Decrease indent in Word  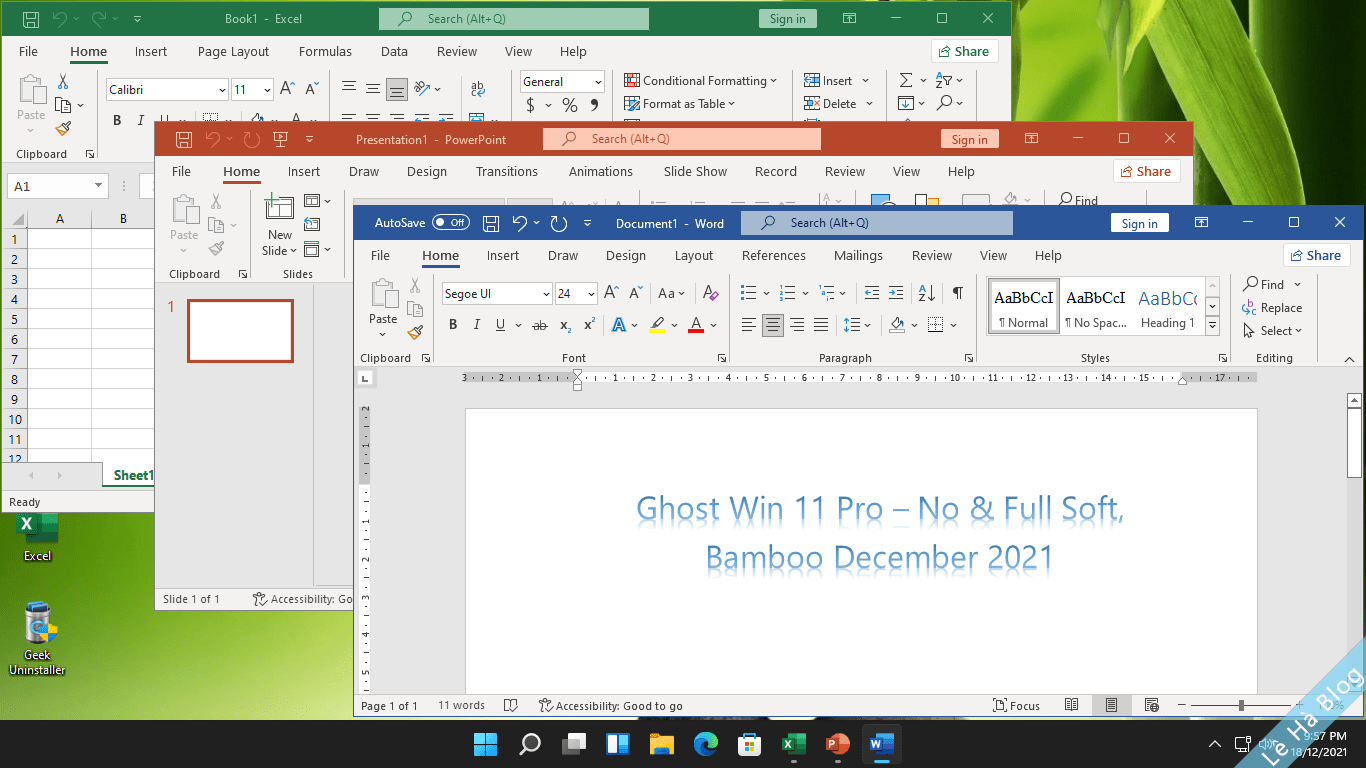[871, 293]
